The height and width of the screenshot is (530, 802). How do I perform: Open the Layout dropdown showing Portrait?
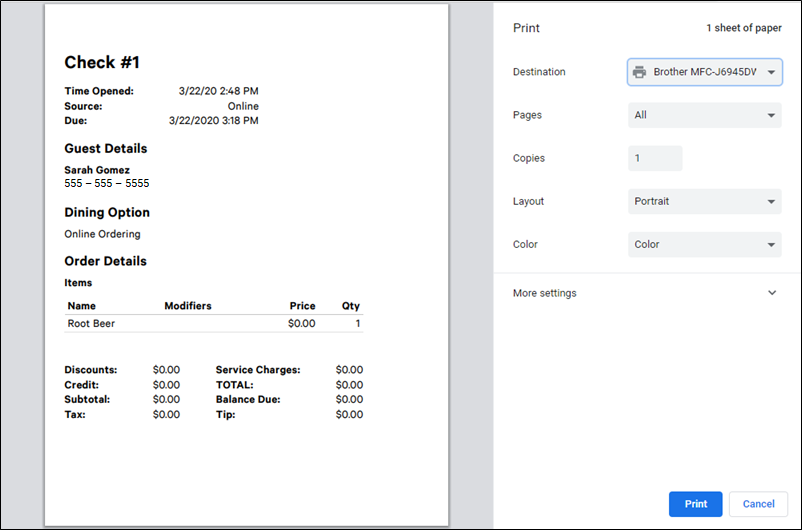[x=704, y=201]
